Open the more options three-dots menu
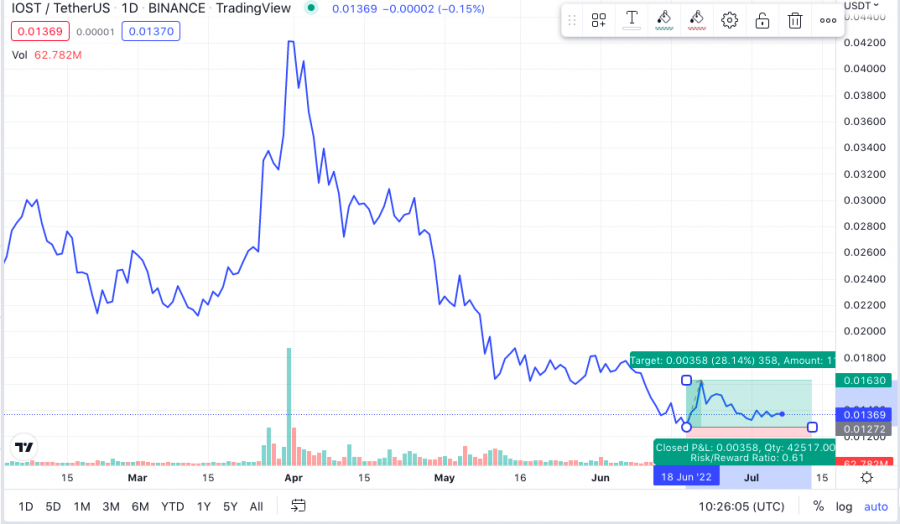This screenshot has height=524, width=900. pos(828,21)
